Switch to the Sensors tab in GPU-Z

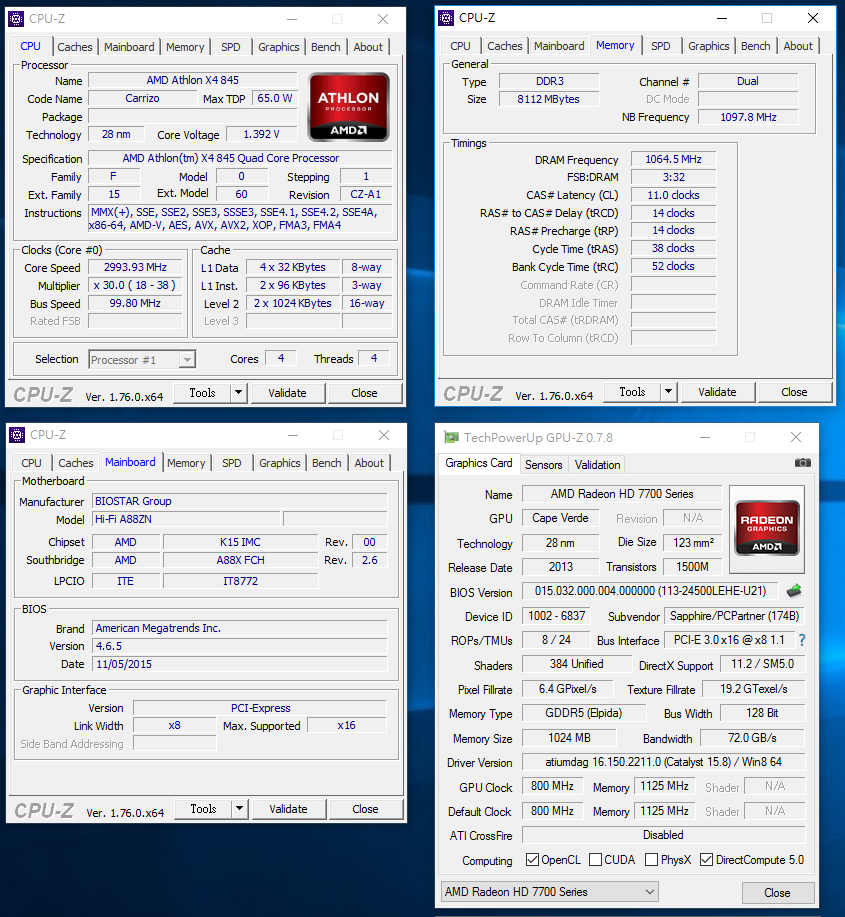point(543,464)
